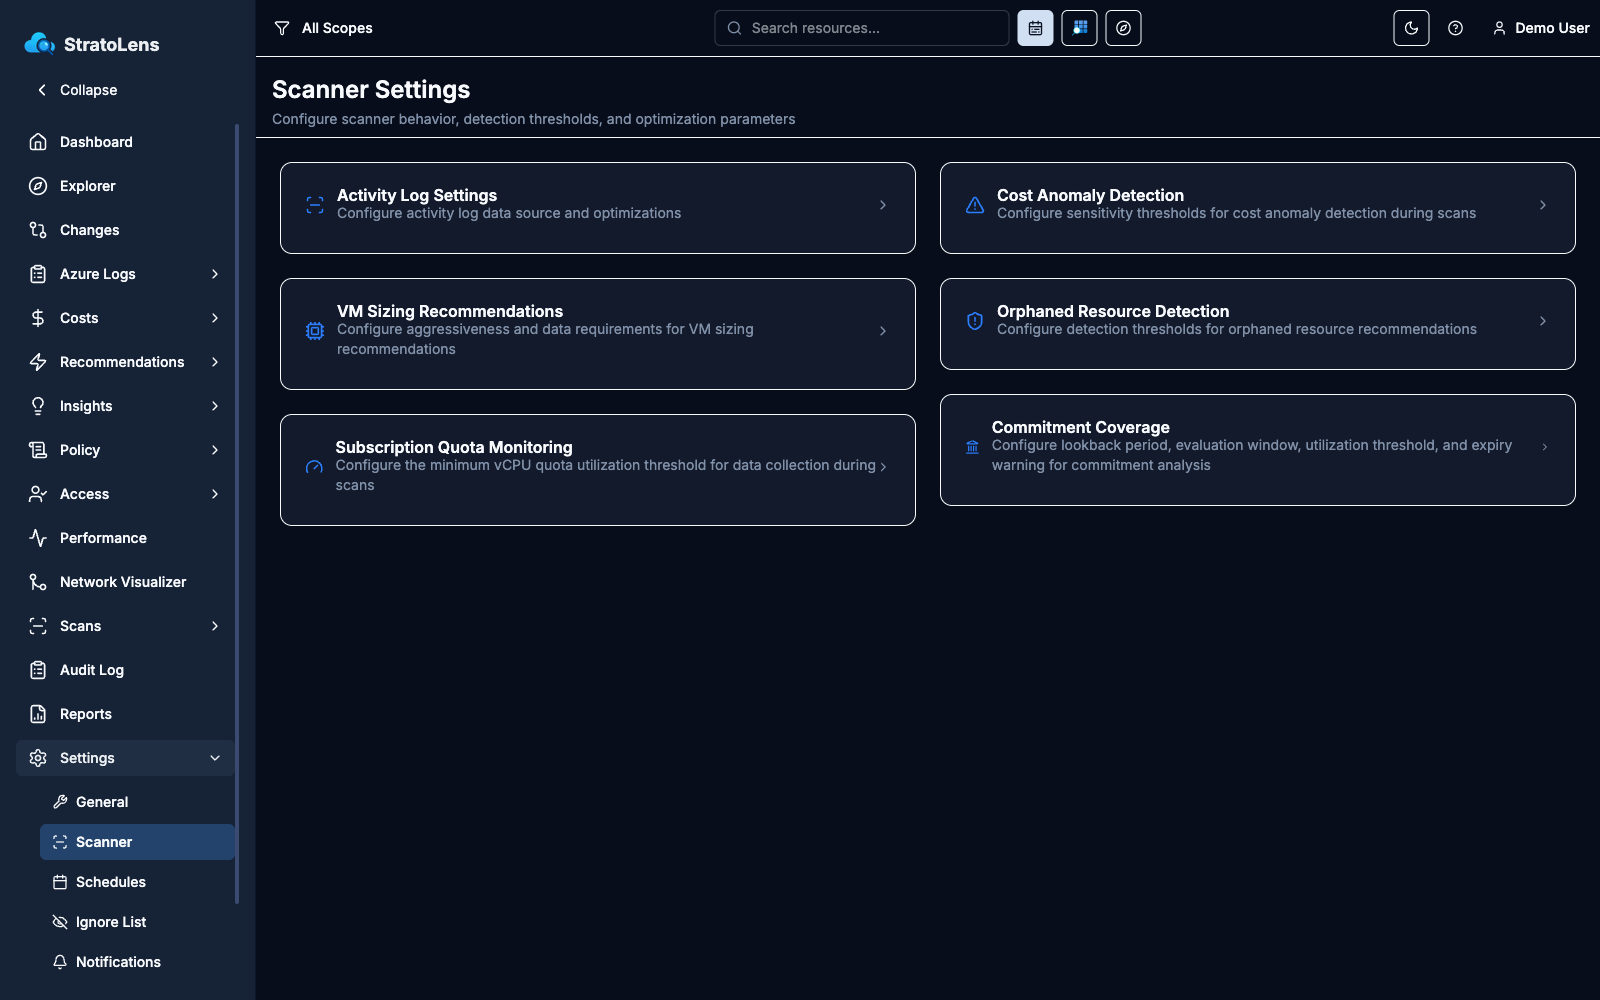Image resolution: width=1600 pixels, height=1000 pixels.
Task: Open Activity Log Settings card
Action: coord(598,208)
